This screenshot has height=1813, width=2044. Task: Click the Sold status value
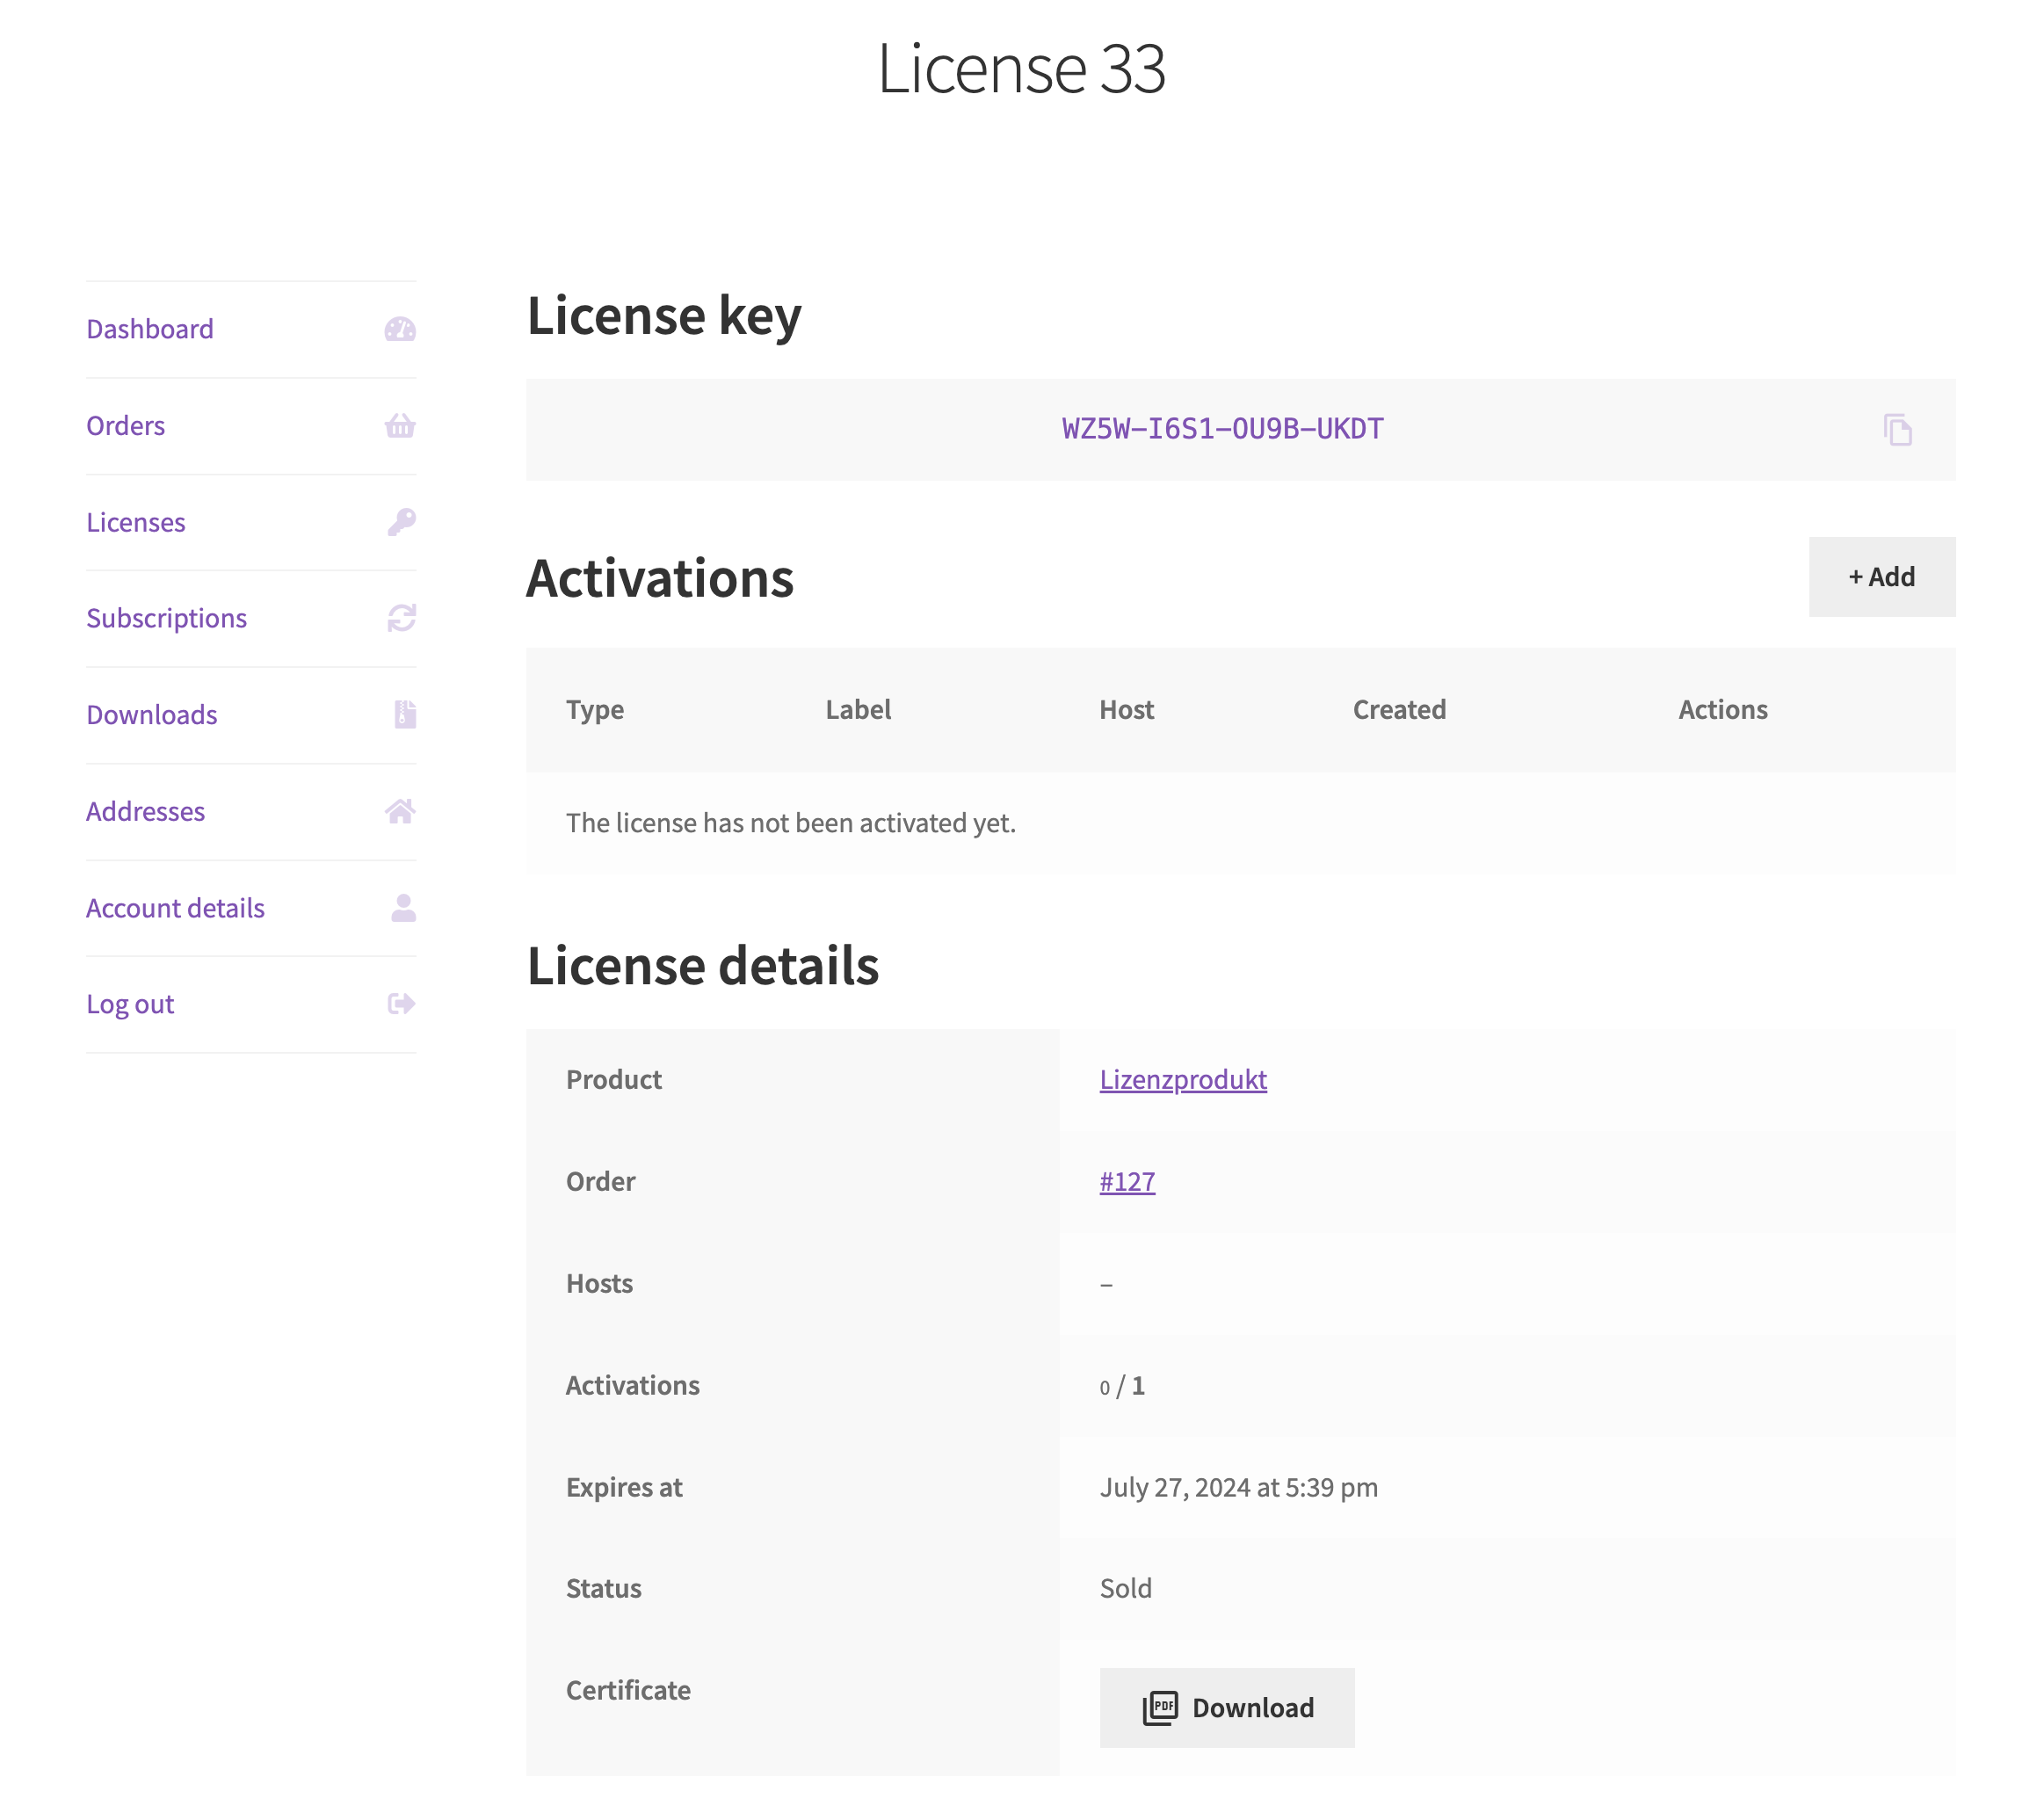point(1125,1588)
